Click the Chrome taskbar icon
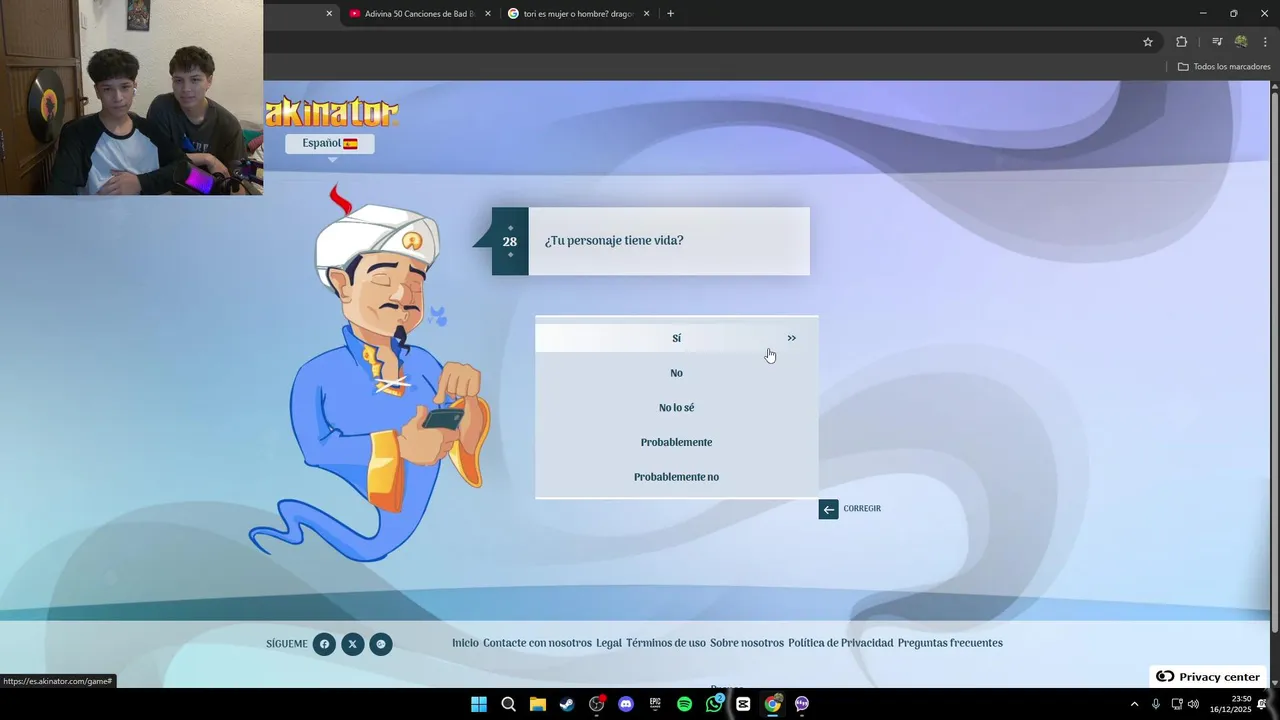Viewport: 1280px width, 720px height. click(x=772, y=704)
